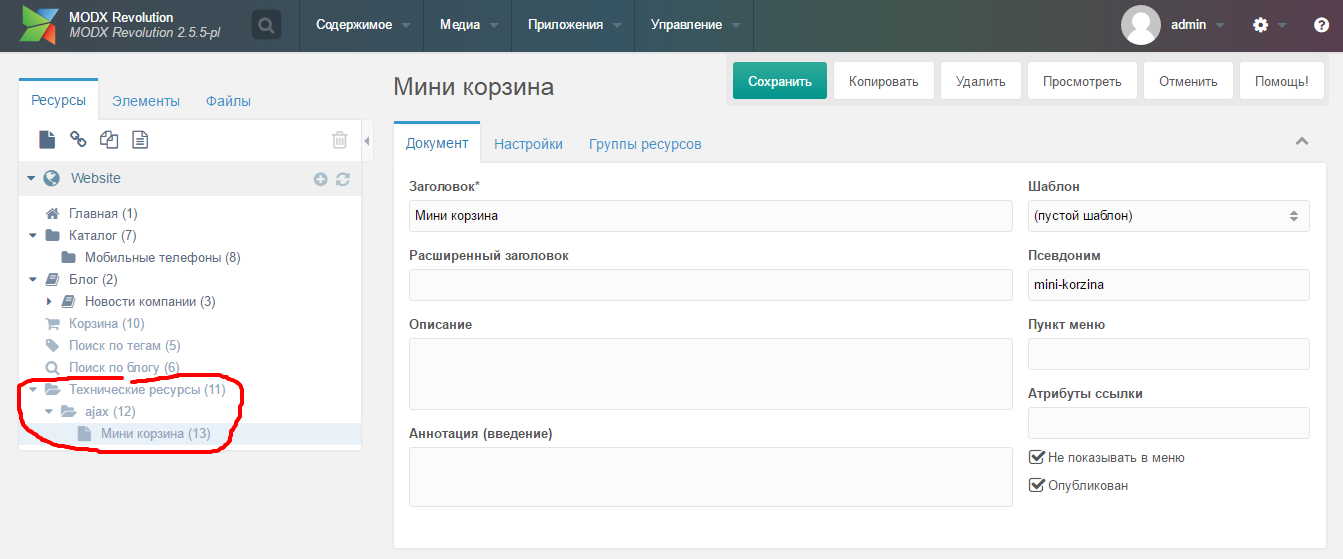
Task: Open the search magnifier in top bar
Action: (x=266, y=25)
